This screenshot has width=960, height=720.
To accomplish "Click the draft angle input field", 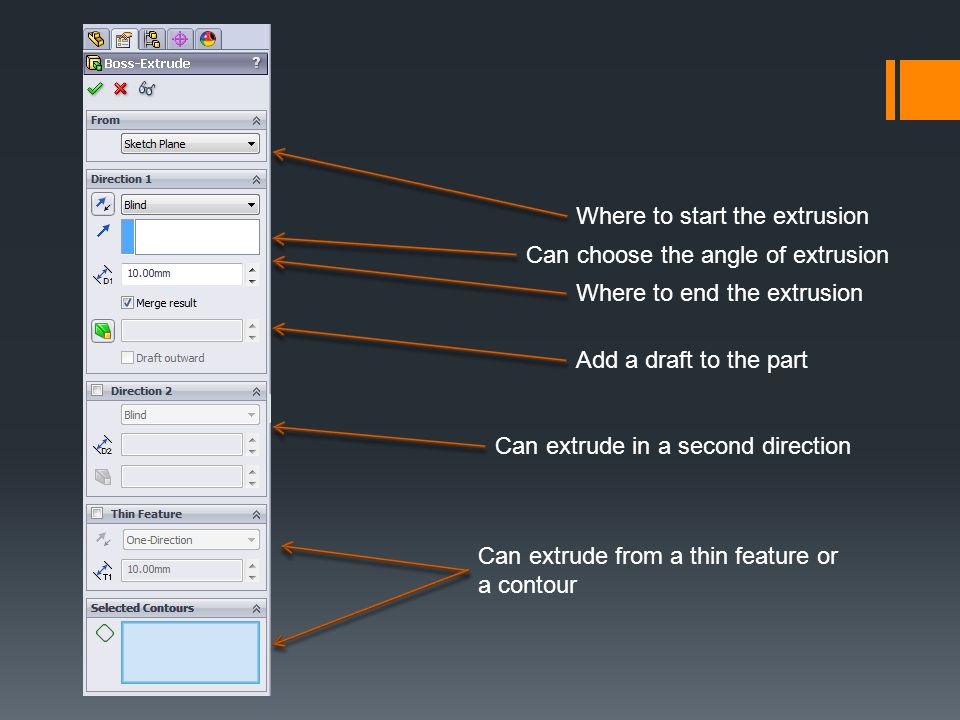I will pos(182,331).
